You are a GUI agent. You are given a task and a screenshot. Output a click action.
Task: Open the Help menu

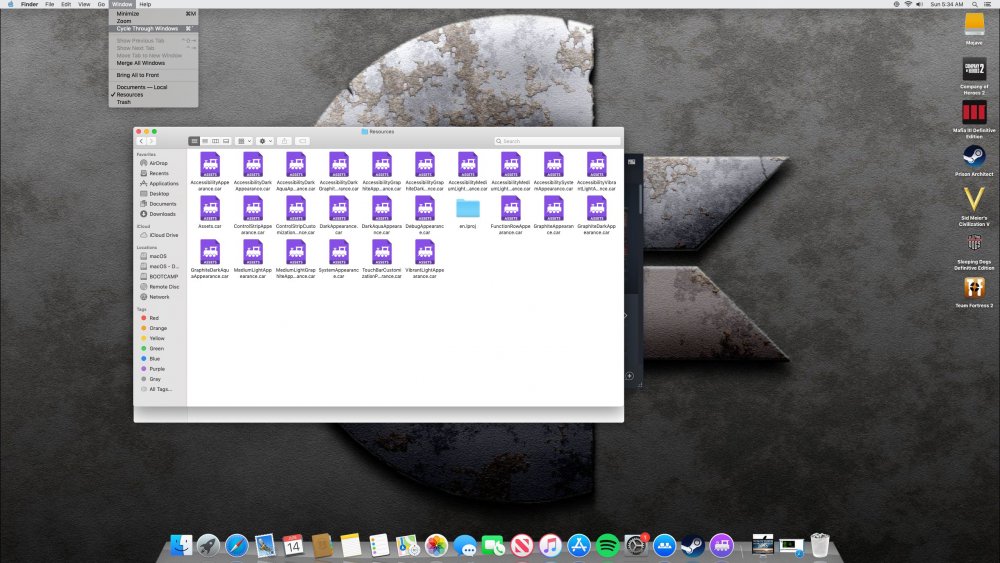[x=145, y=4]
